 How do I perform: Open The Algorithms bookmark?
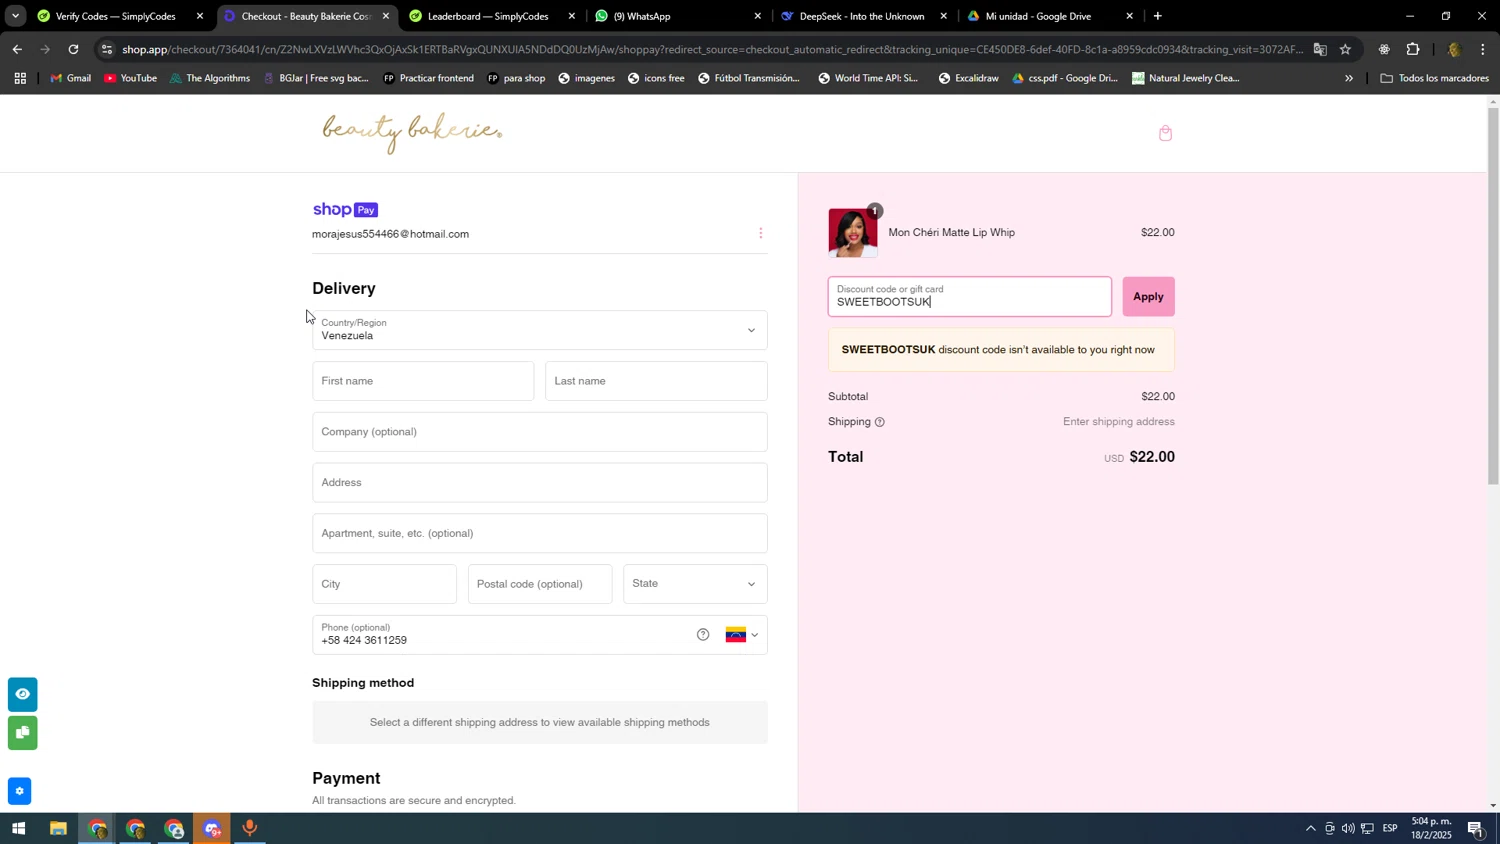(210, 78)
